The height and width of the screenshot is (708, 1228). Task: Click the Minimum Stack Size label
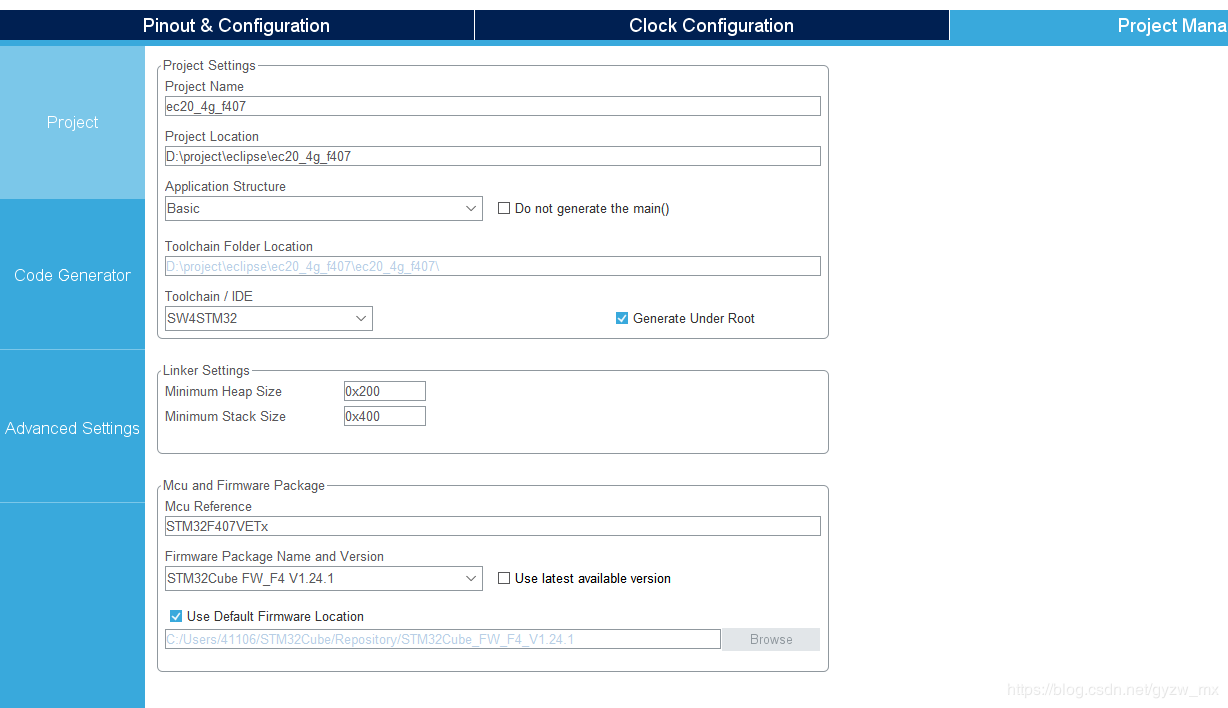[x=225, y=416]
